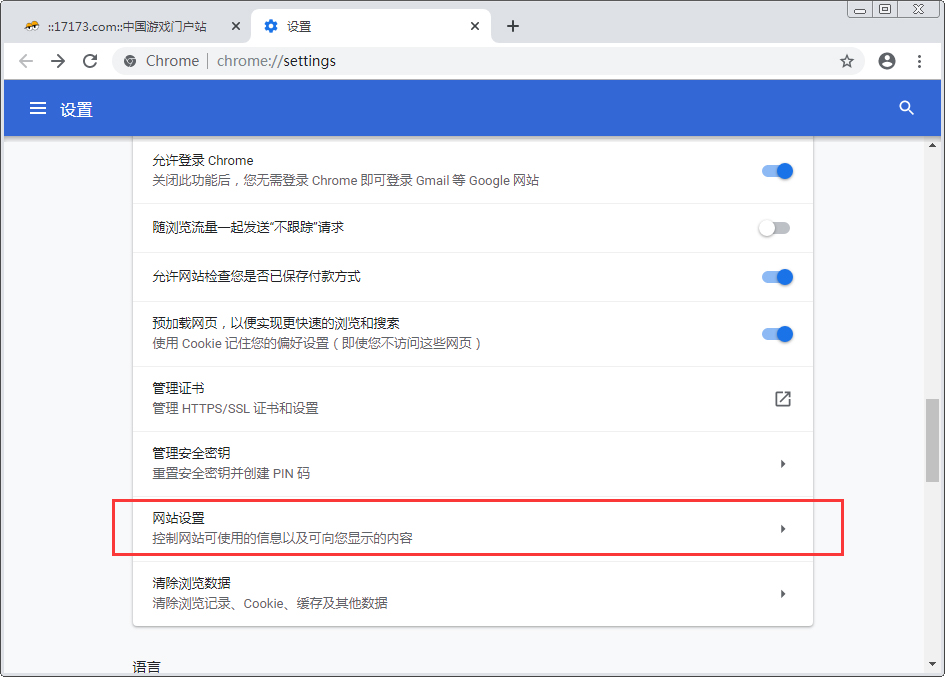Viewport: 945px width, 677px height.
Task: Switch to the 17173.com game portal tab
Action: pos(130,26)
